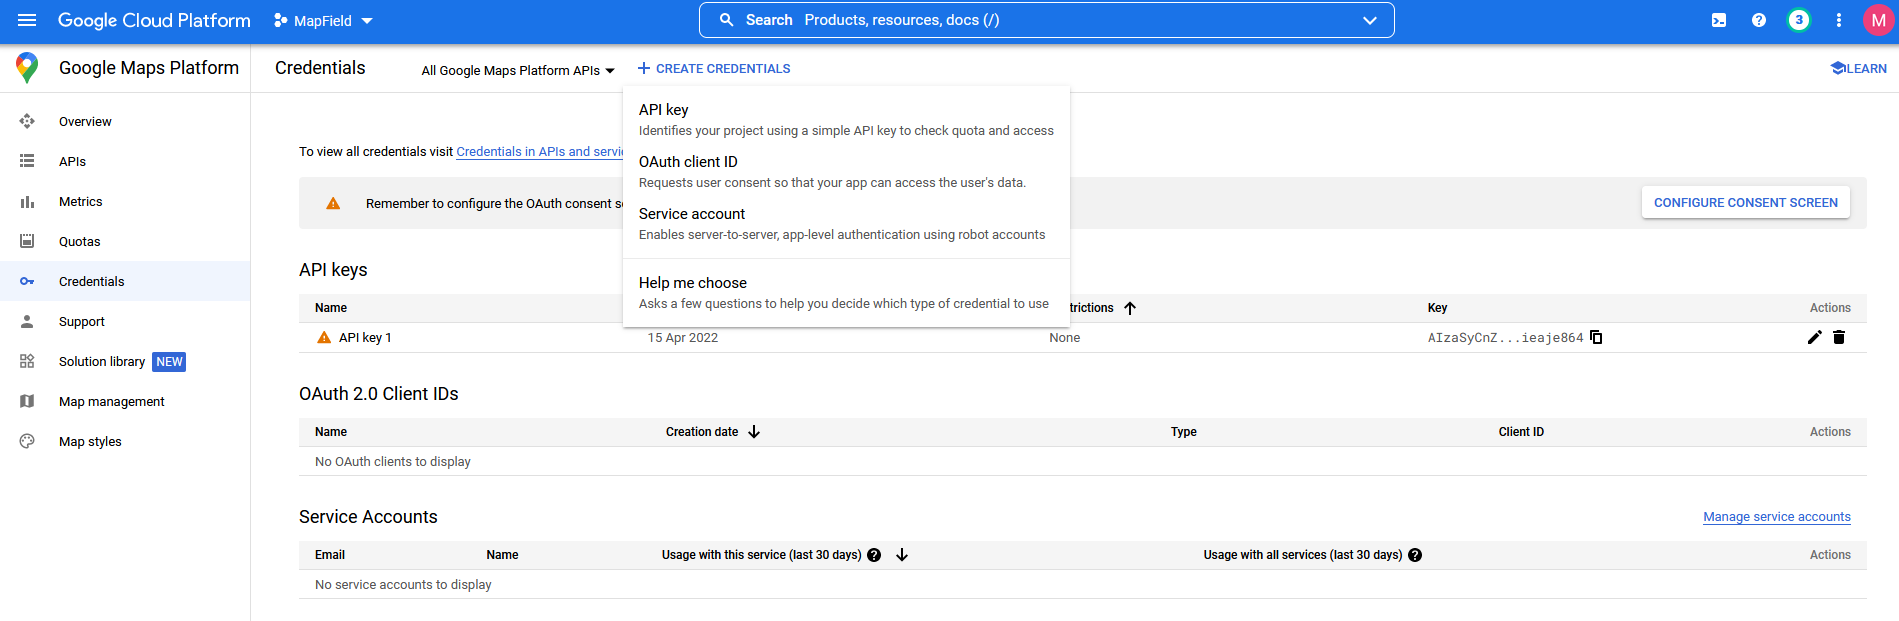
Task: Click OAuth Type column header
Action: click(x=1184, y=432)
